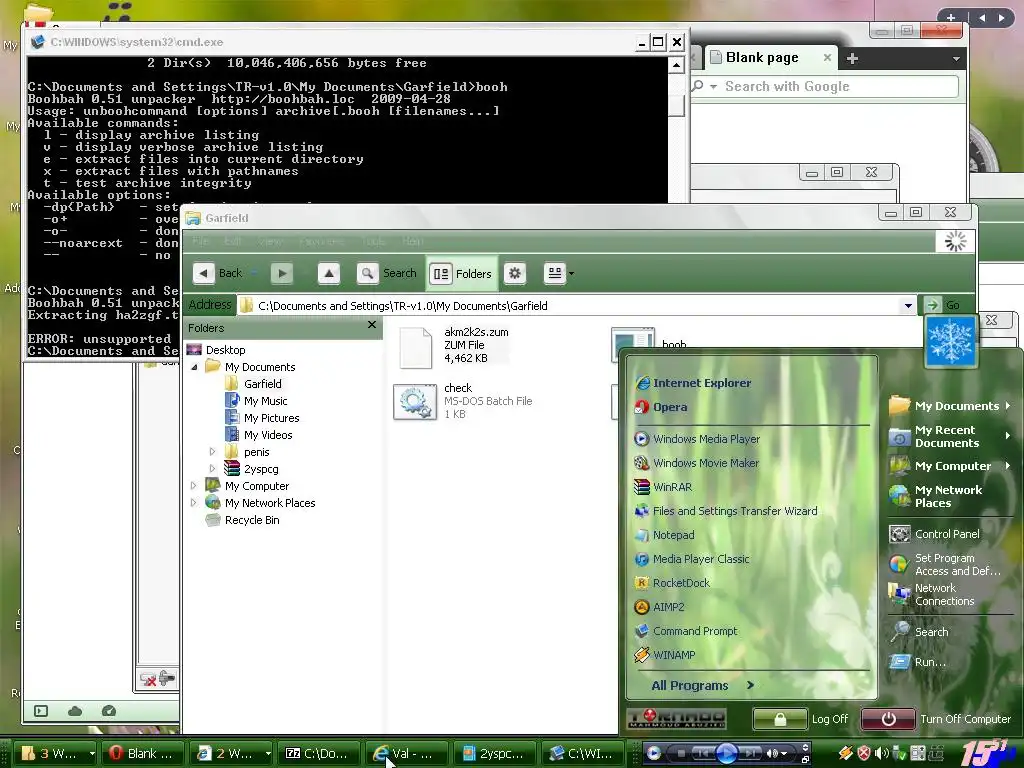The width and height of the screenshot is (1024, 768).
Task: Select the akm2k2s.zum file
Action: (455, 345)
